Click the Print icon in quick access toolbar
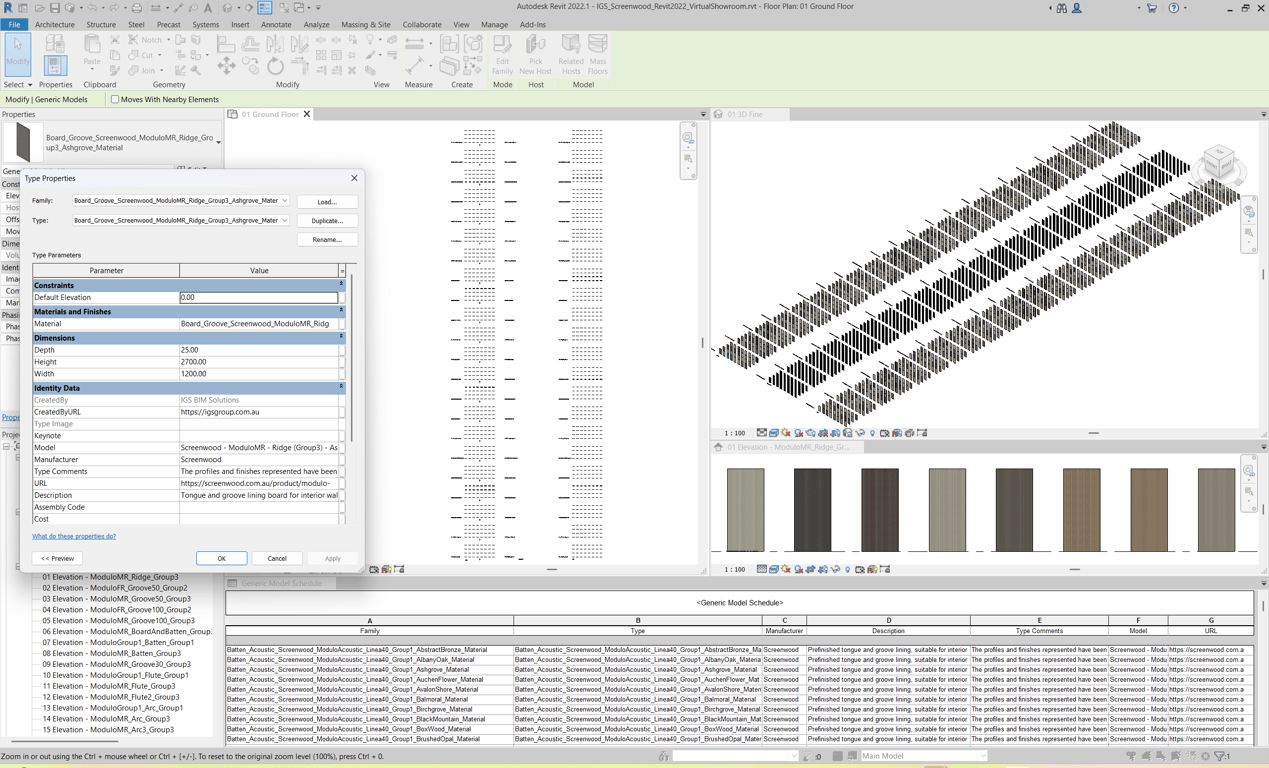 tap(137, 8)
